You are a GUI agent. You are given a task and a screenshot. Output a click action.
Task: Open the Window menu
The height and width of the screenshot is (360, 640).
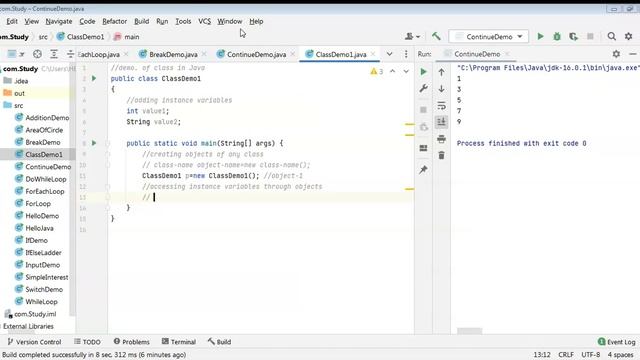229,21
